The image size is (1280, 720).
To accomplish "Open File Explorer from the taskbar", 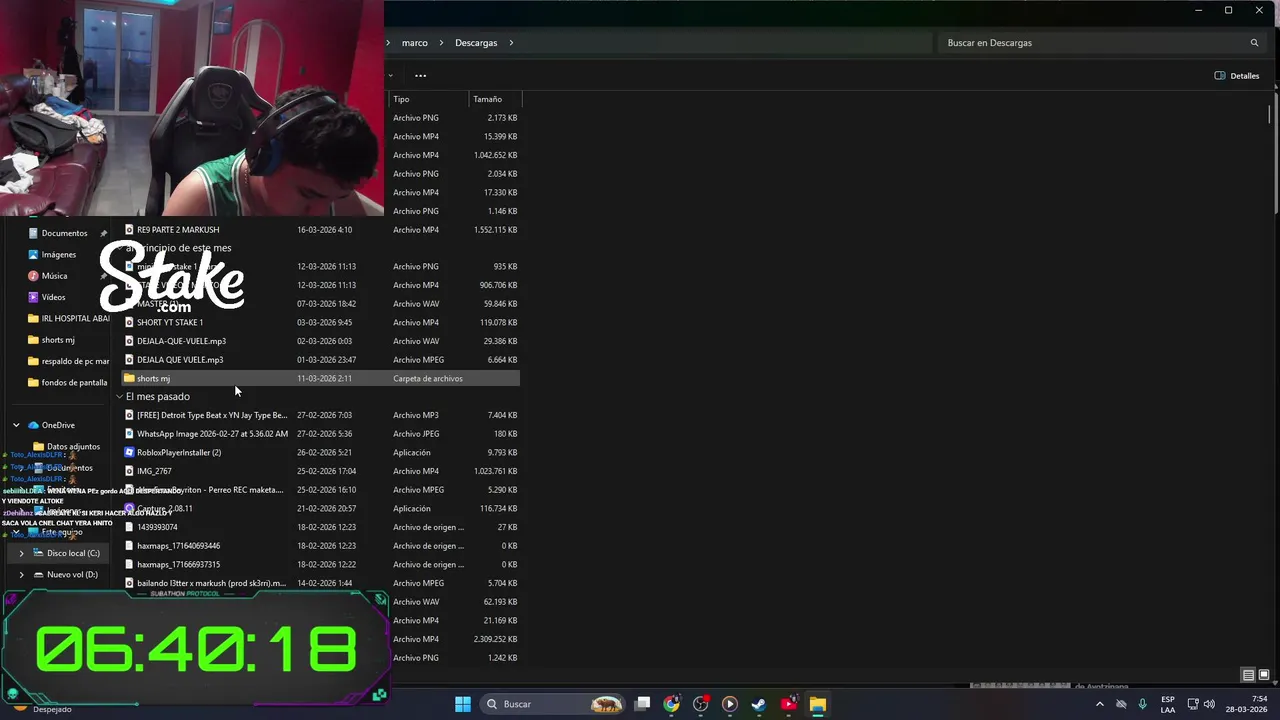I will tap(817, 704).
